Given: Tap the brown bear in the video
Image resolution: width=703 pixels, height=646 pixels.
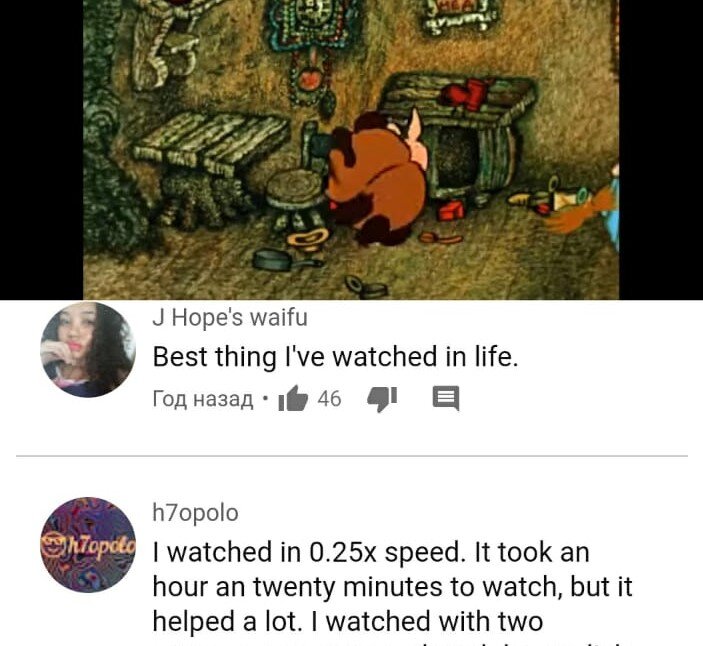Looking at the screenshot, I should point(377,179).
